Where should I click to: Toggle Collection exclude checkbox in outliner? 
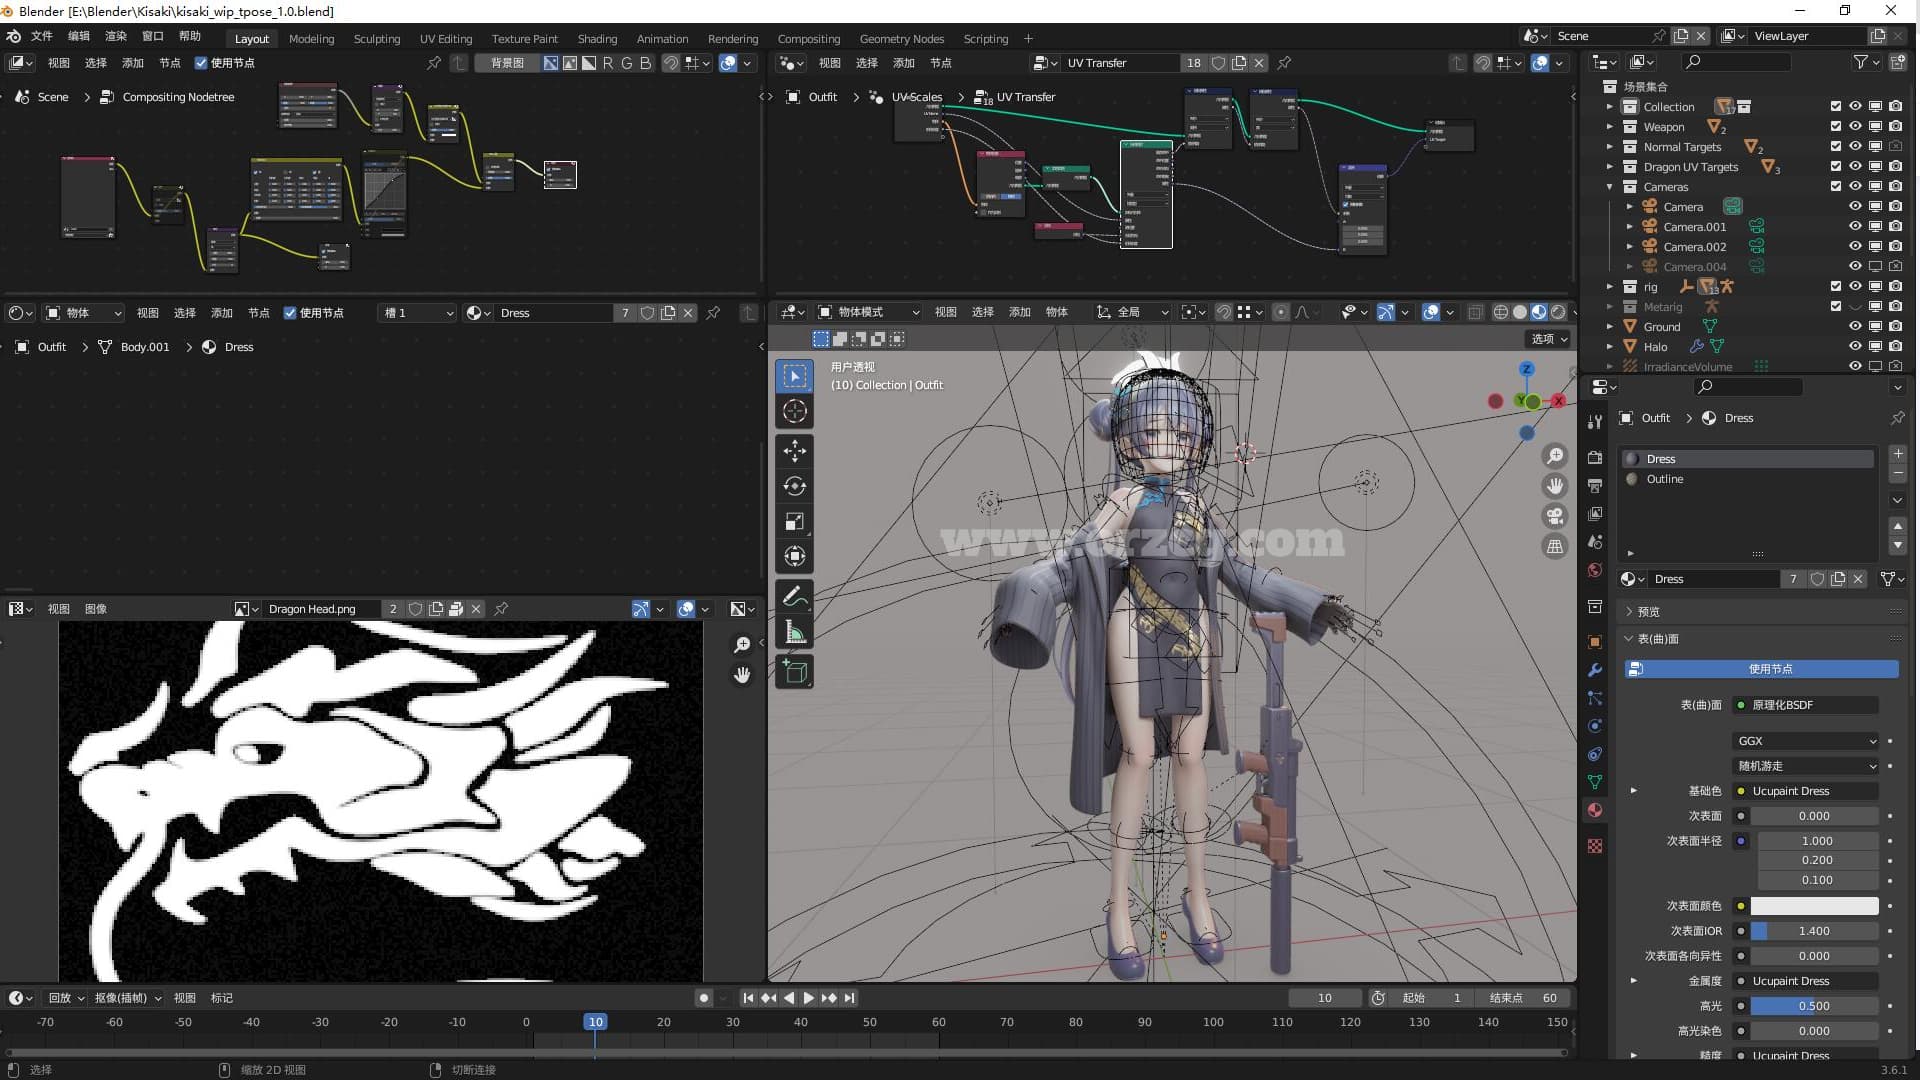1836,107
